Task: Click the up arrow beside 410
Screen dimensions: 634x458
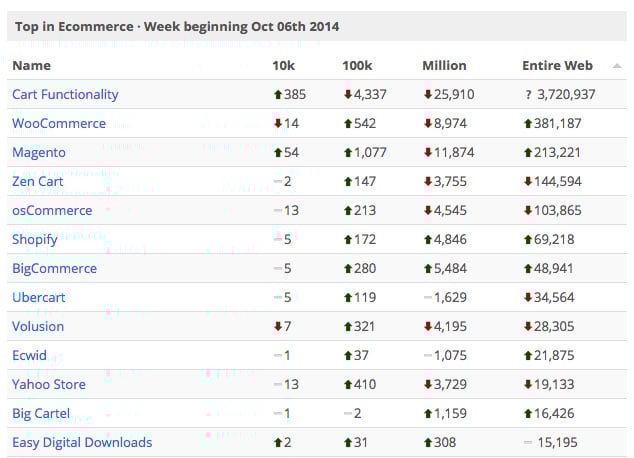Action: pos(348,385)
